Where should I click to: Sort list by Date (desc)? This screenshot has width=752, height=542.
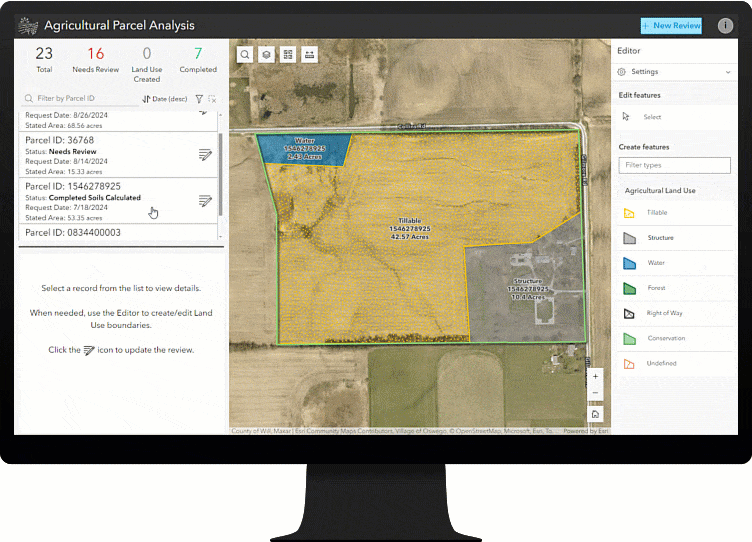pos(164,99)
